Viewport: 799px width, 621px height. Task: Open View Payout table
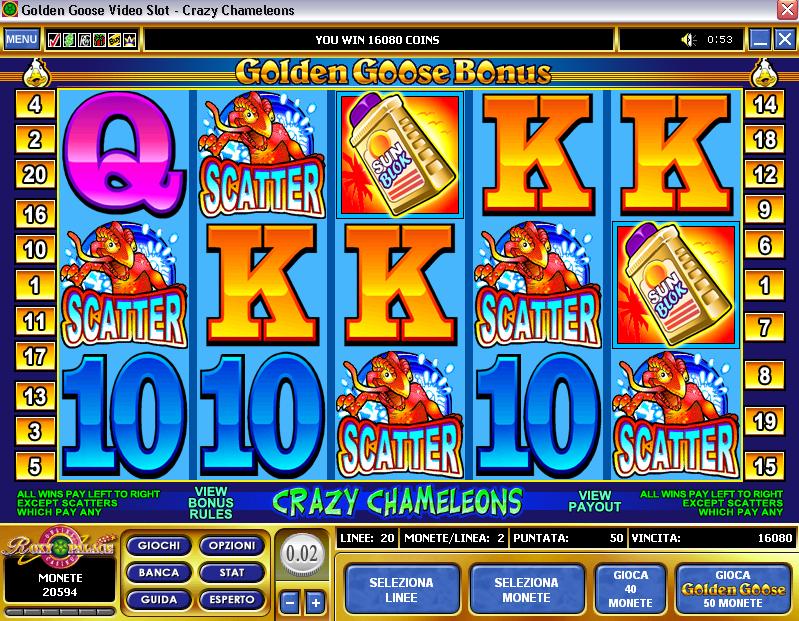pos(595,501)
